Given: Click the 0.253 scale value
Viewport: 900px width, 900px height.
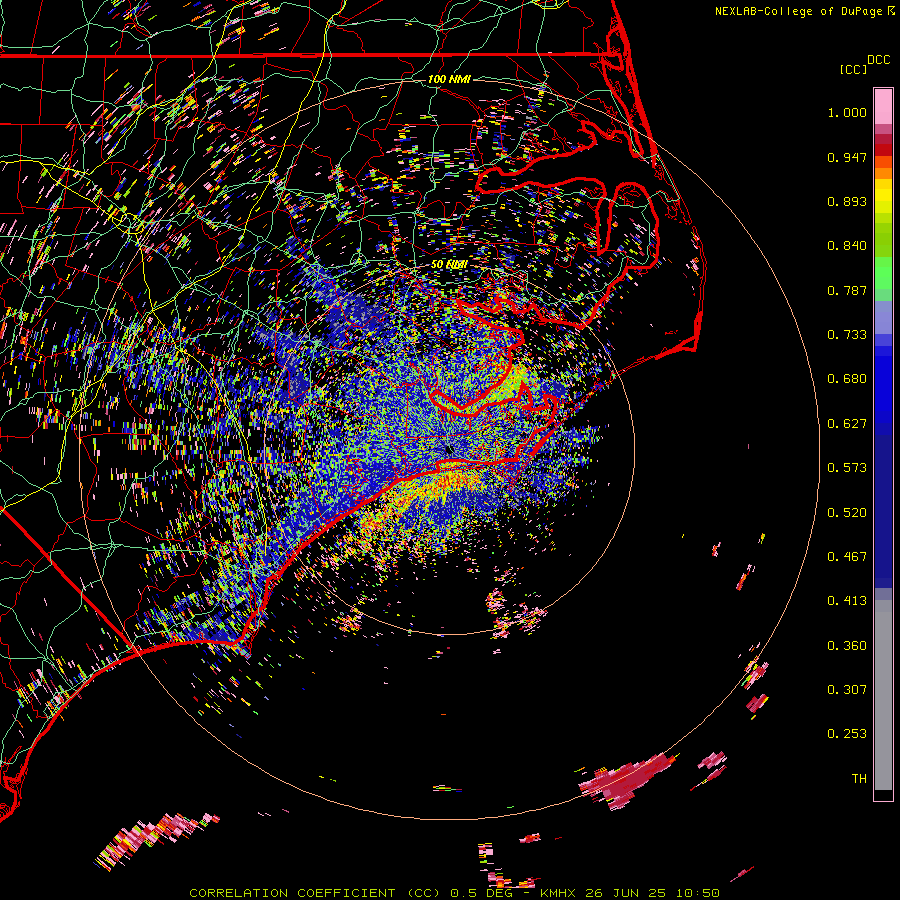Looking at the screenshot, I should click(847, 734).
